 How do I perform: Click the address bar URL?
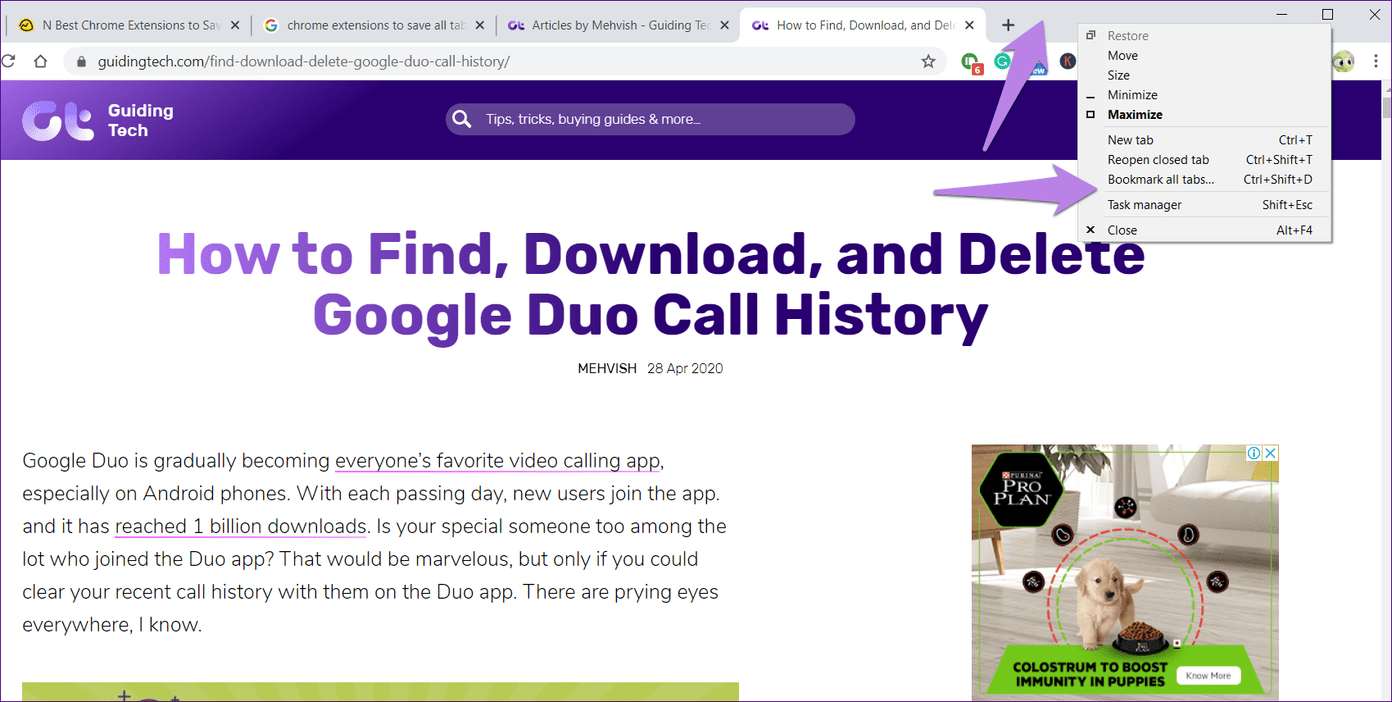[303, 62]
